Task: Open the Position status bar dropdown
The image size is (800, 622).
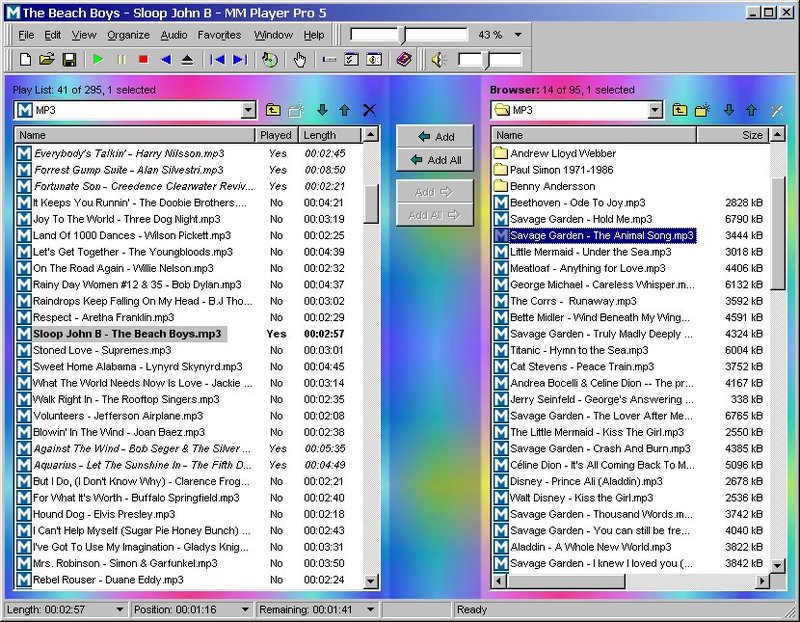Action: [x=245, y=609]
